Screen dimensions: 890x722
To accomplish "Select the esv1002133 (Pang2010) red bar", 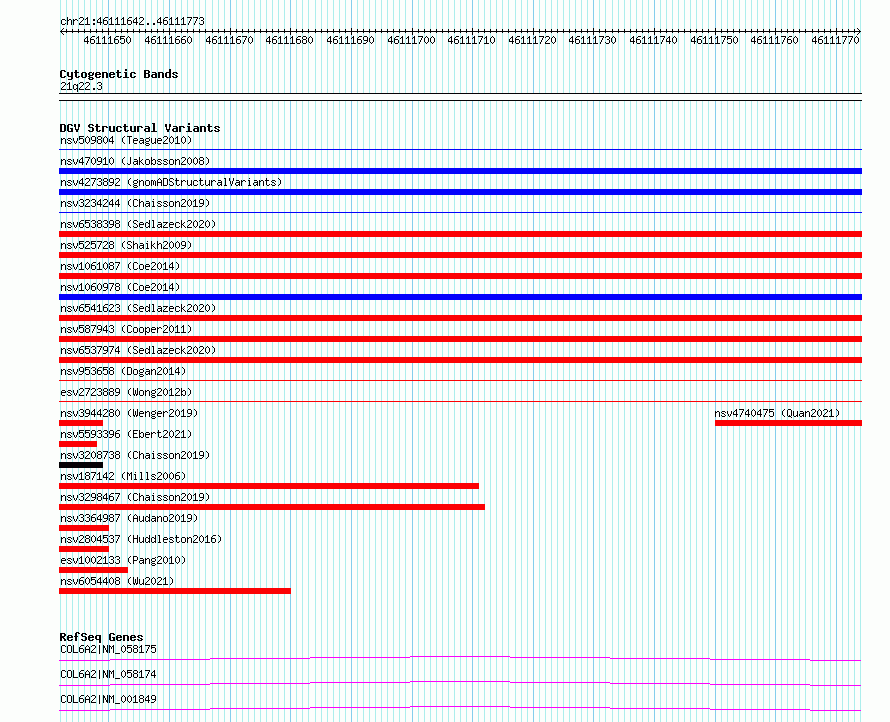I will 94,570.
